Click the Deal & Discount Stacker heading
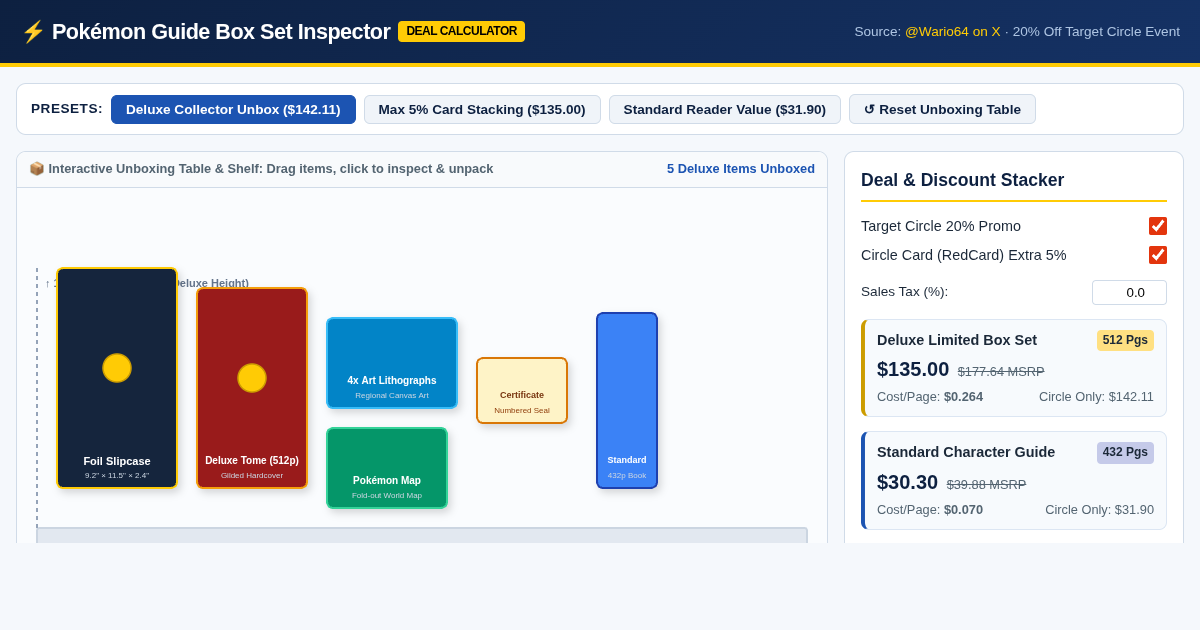This screenshot has width=1200, height=630. [962, 180]
